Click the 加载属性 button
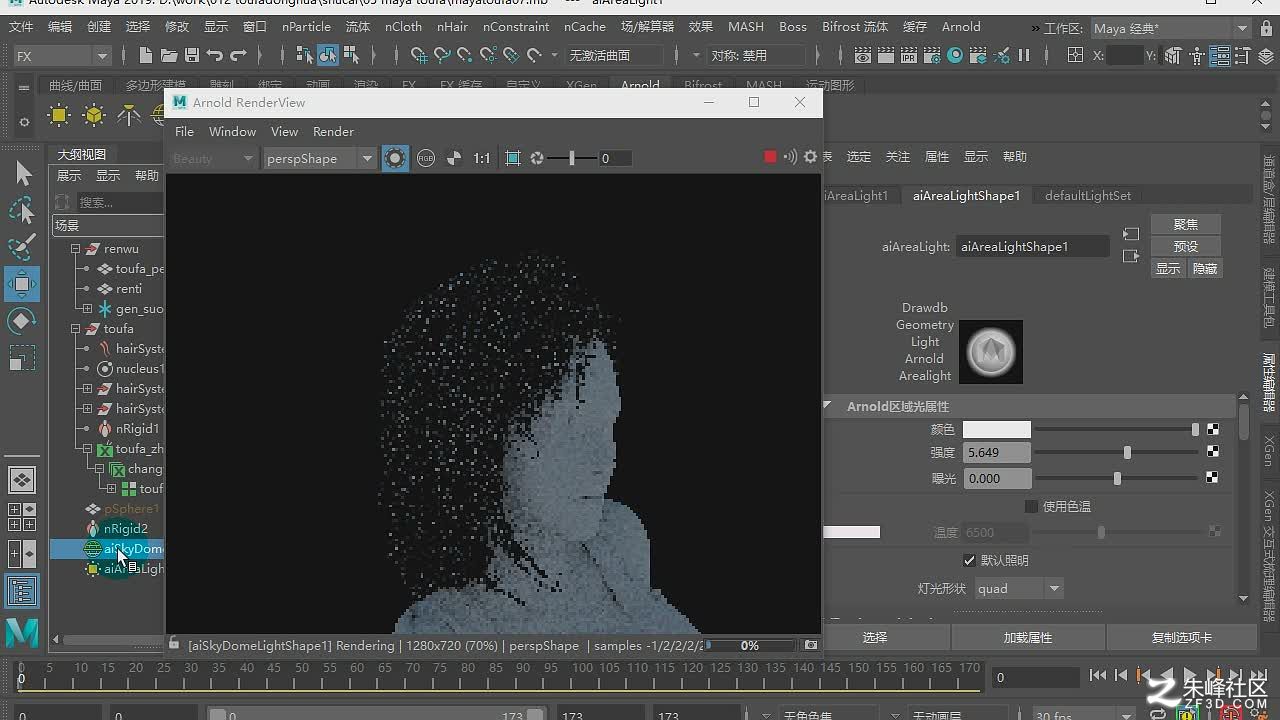The height and width of the screenshot is (720, 1280). (x=1028, y=637)
